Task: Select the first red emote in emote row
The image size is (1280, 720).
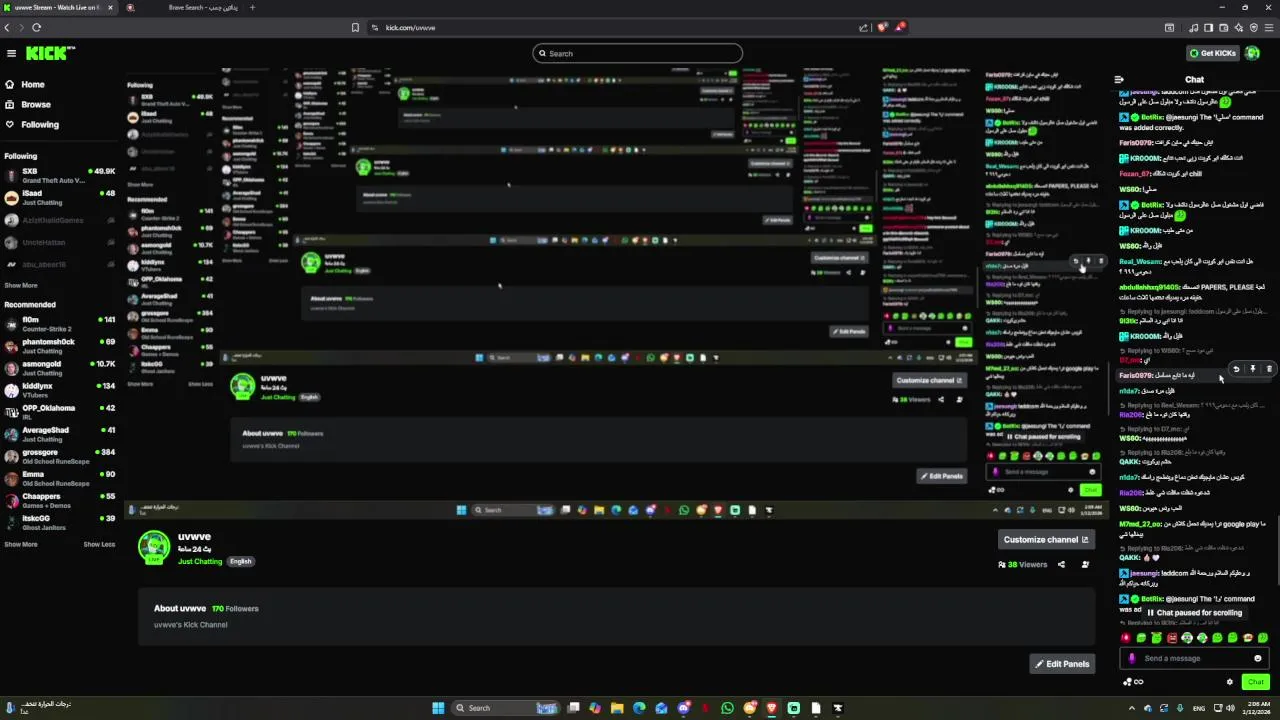Action: click(1126, 638)
